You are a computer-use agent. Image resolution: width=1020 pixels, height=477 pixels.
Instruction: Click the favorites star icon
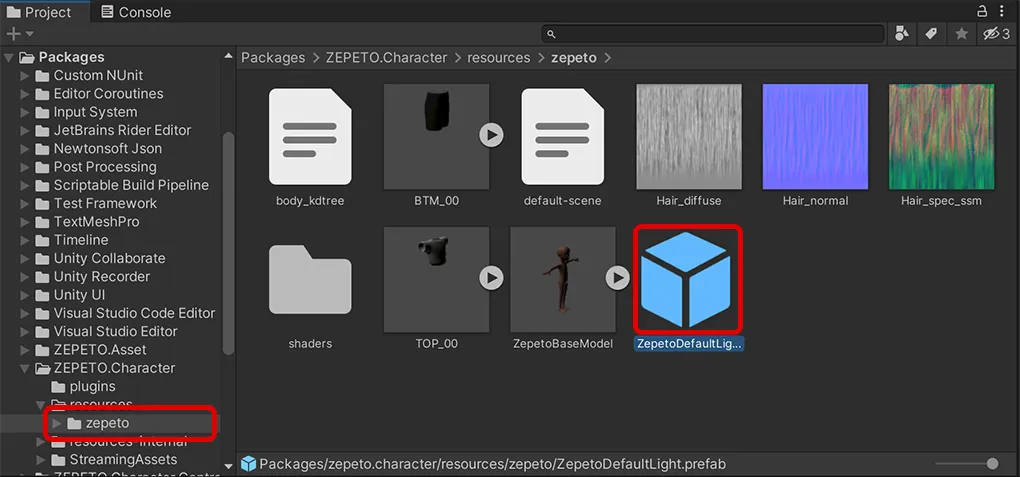[961, 34]
